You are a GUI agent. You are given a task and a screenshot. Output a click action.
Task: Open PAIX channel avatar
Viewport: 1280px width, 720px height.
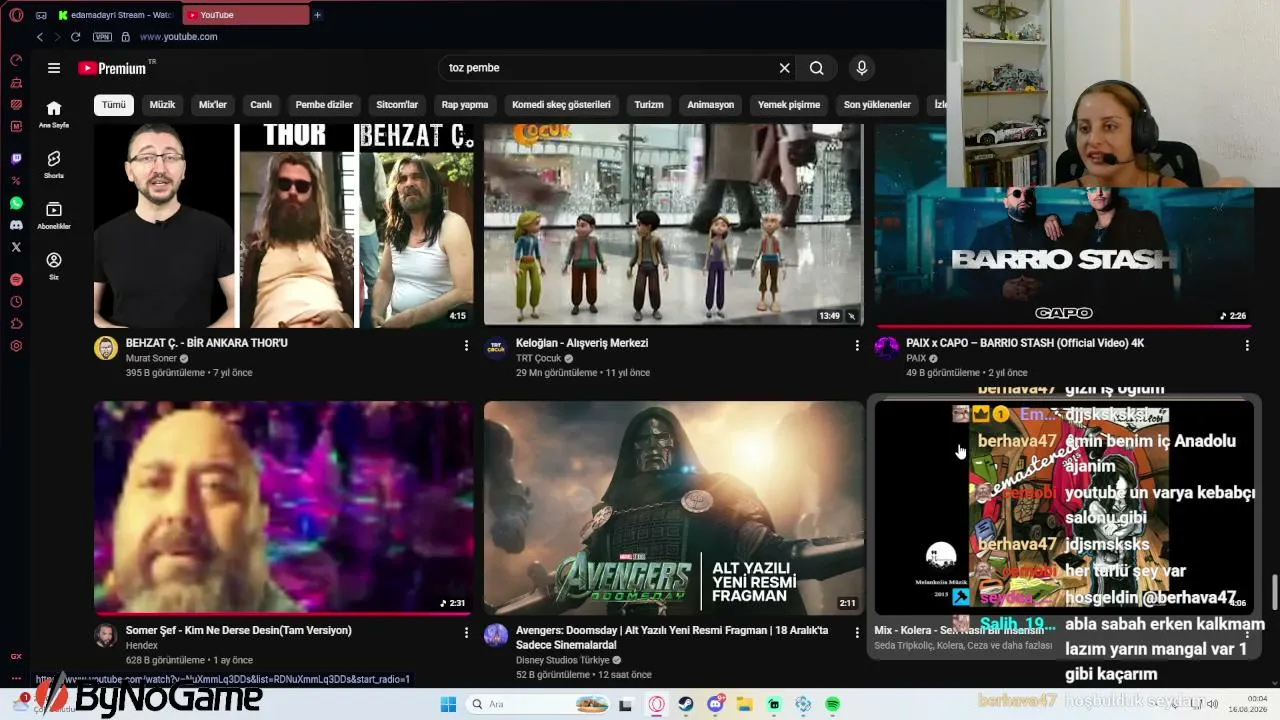887,348
